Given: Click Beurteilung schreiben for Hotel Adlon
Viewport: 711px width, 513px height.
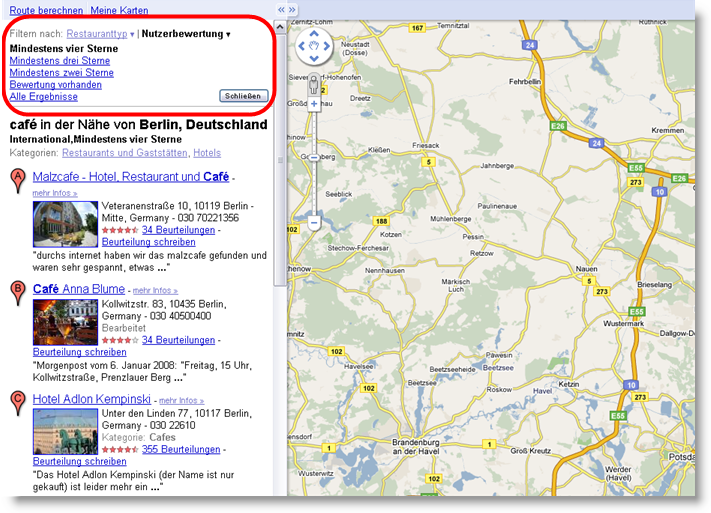Looking at the screenshot, I should pyautogui.click(x=80, y=461).
